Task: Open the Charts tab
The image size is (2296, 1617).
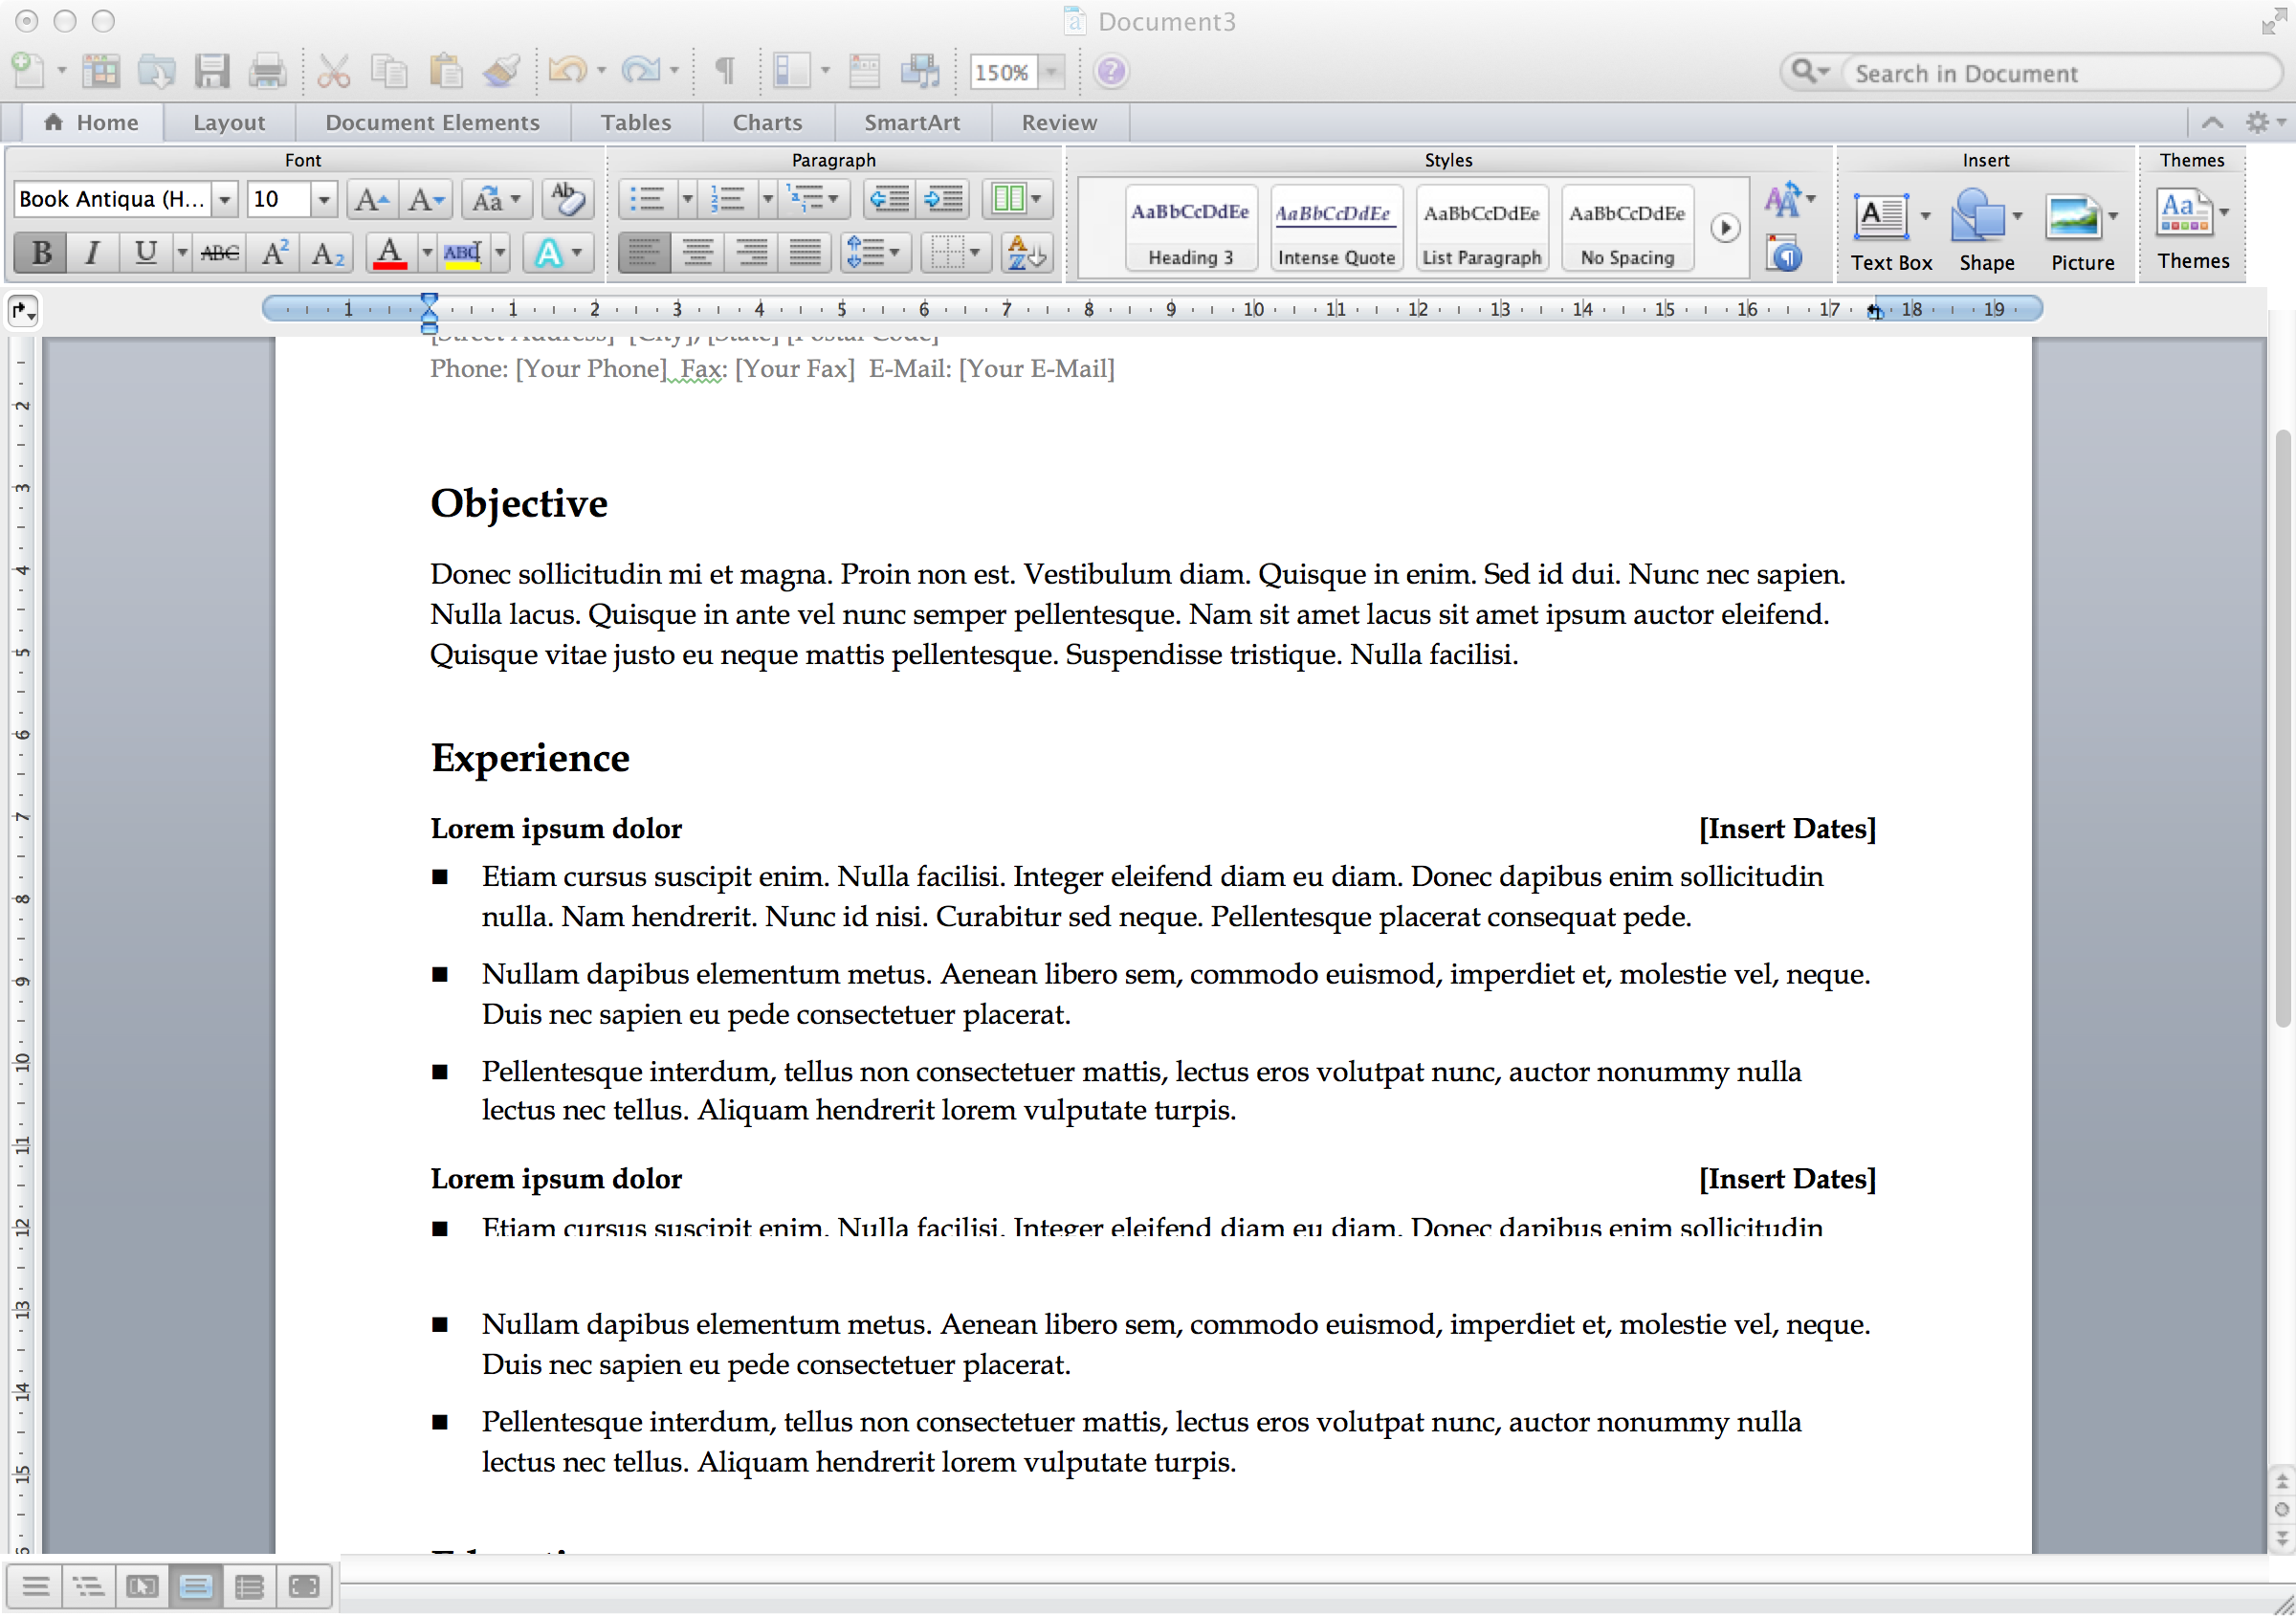Action: point(767,122)
